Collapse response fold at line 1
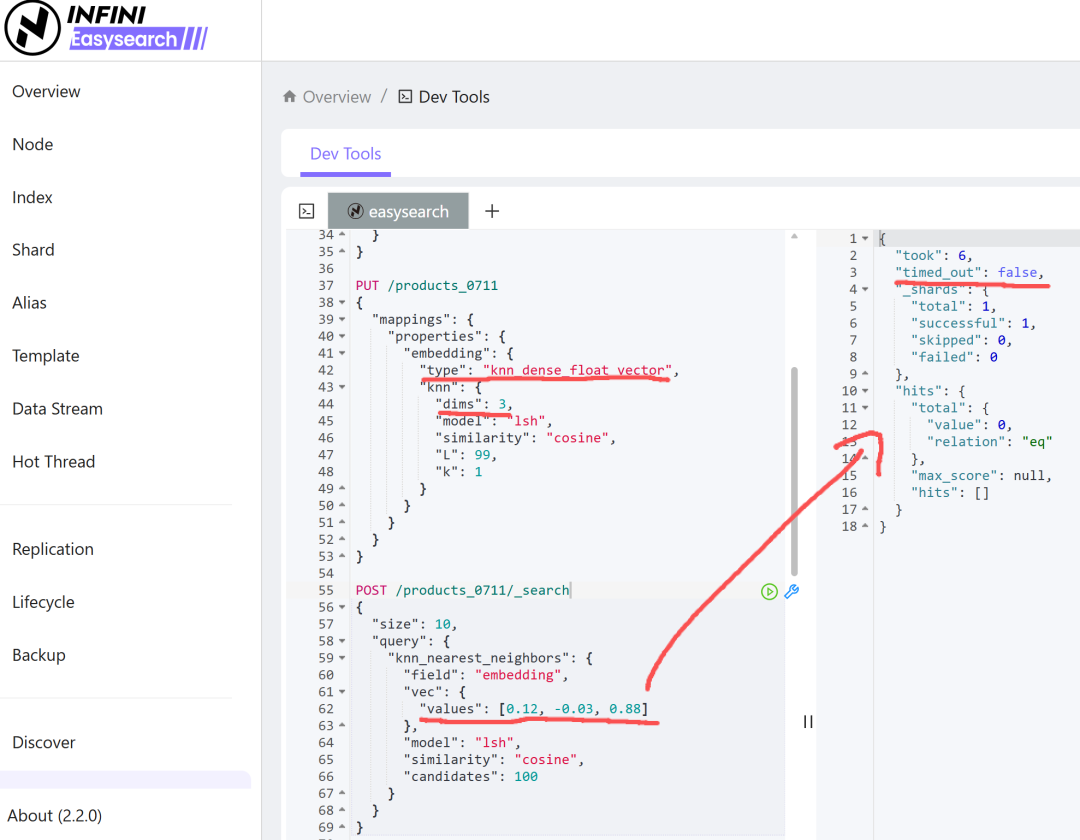 click(866, 239)
